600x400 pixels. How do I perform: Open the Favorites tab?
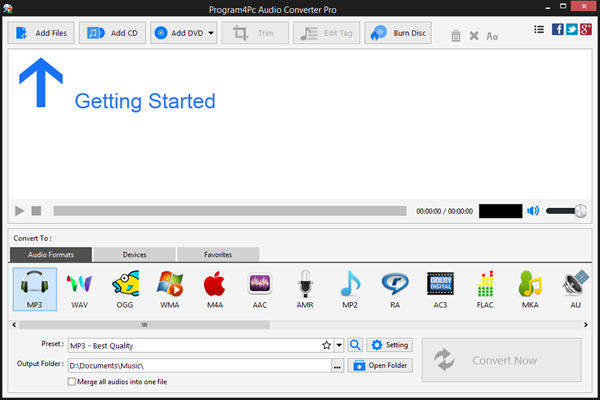pos(218,255)
